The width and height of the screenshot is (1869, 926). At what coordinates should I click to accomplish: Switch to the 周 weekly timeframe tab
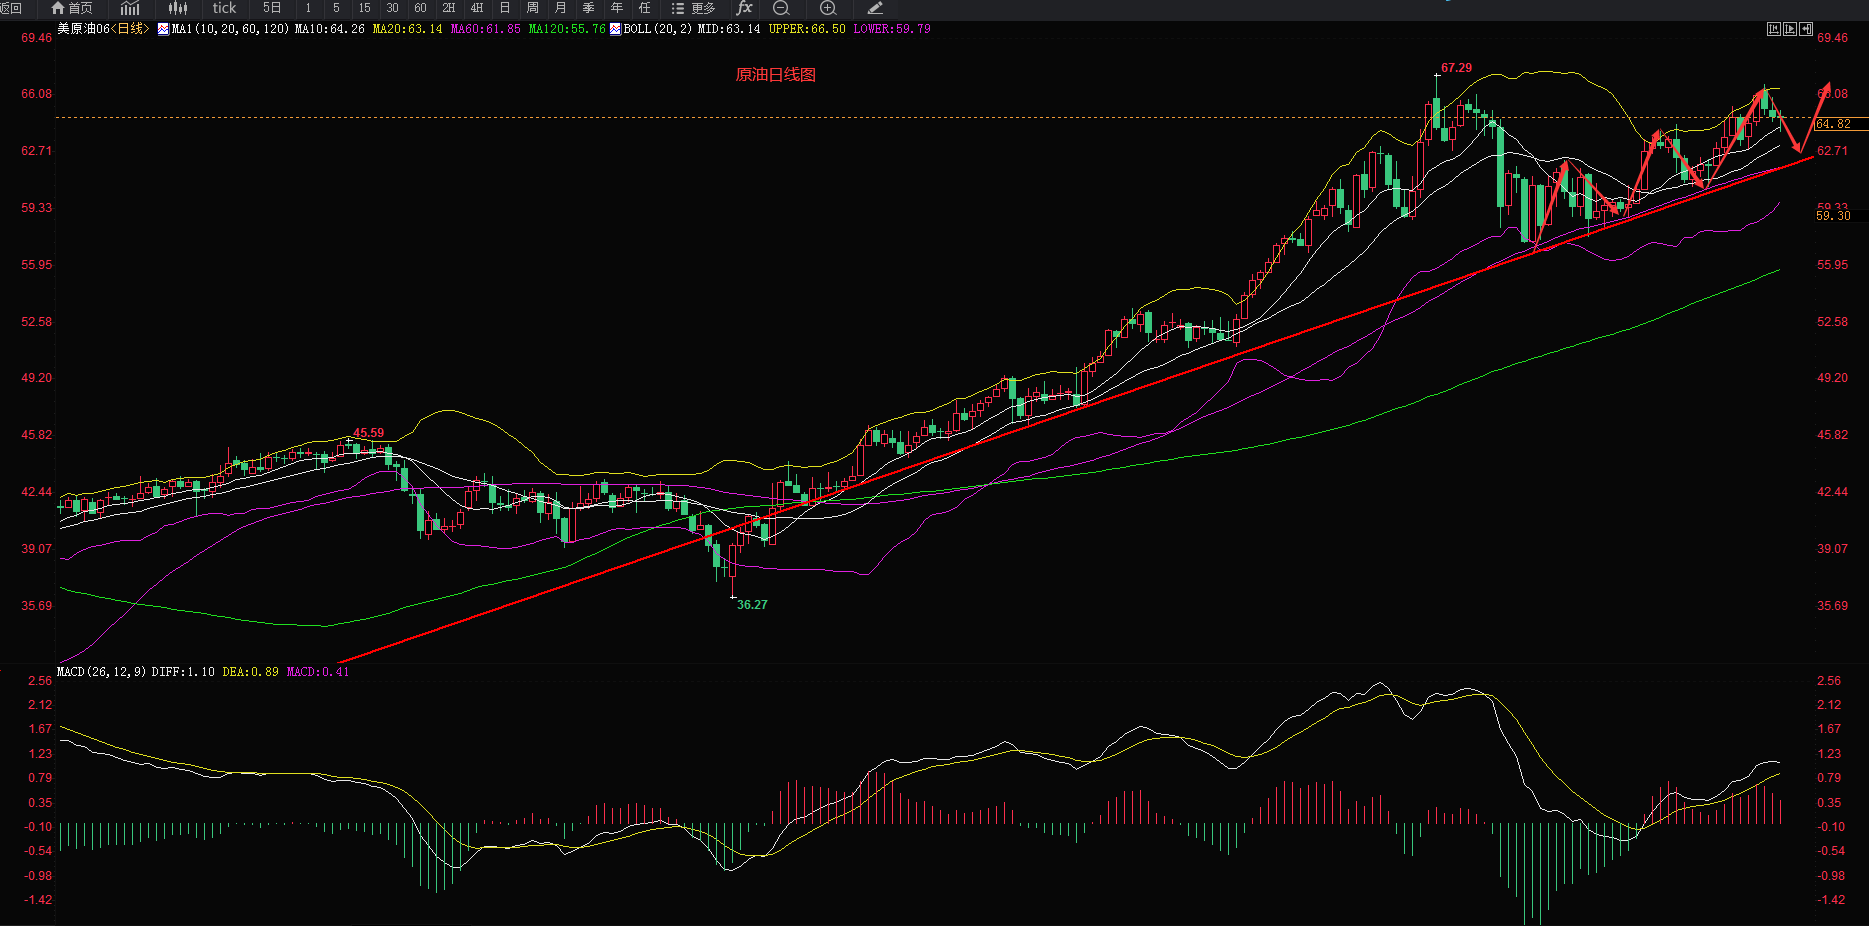[533, 8]
